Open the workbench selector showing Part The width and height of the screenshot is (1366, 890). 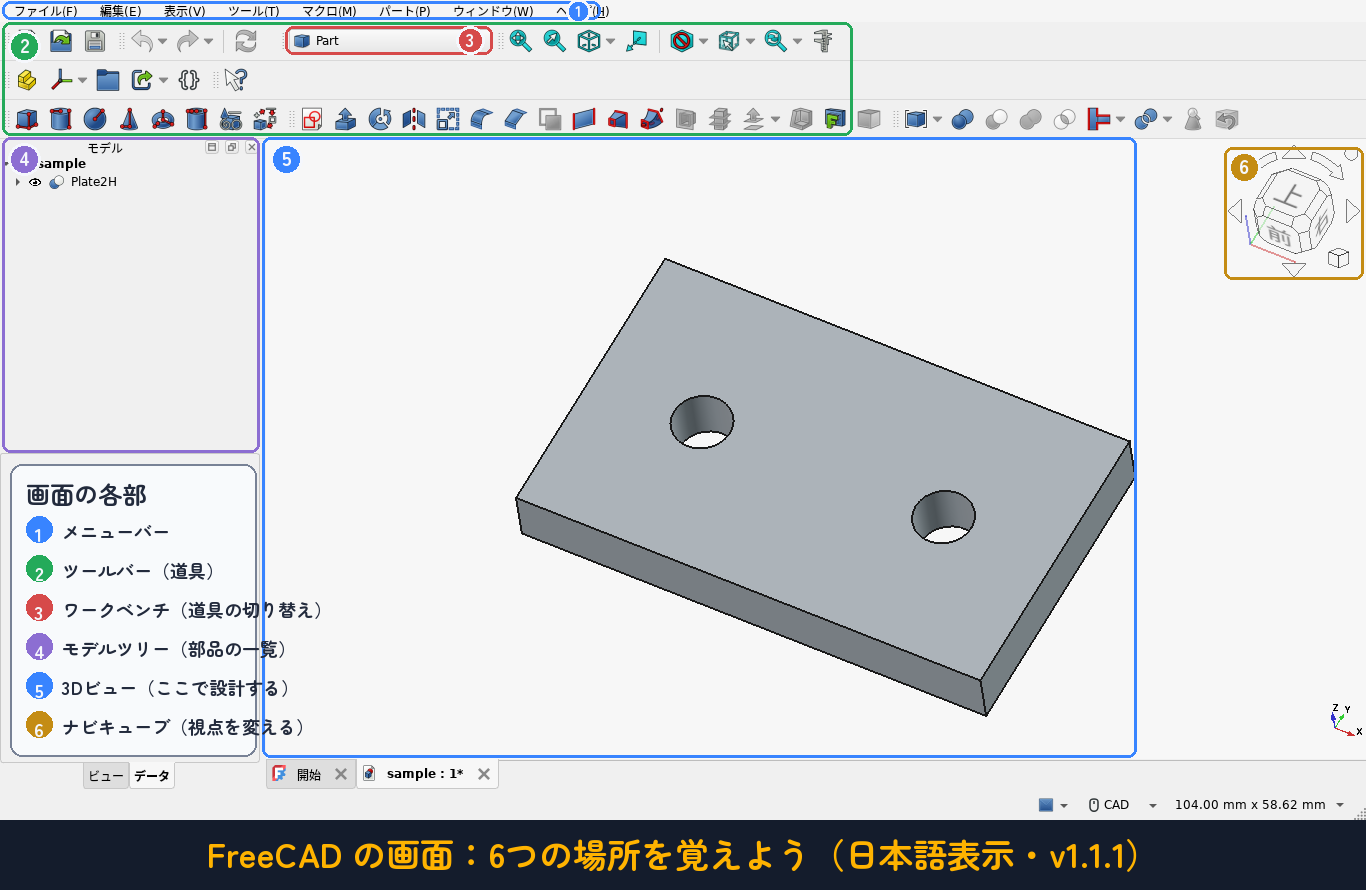click(x=389, y=41)
